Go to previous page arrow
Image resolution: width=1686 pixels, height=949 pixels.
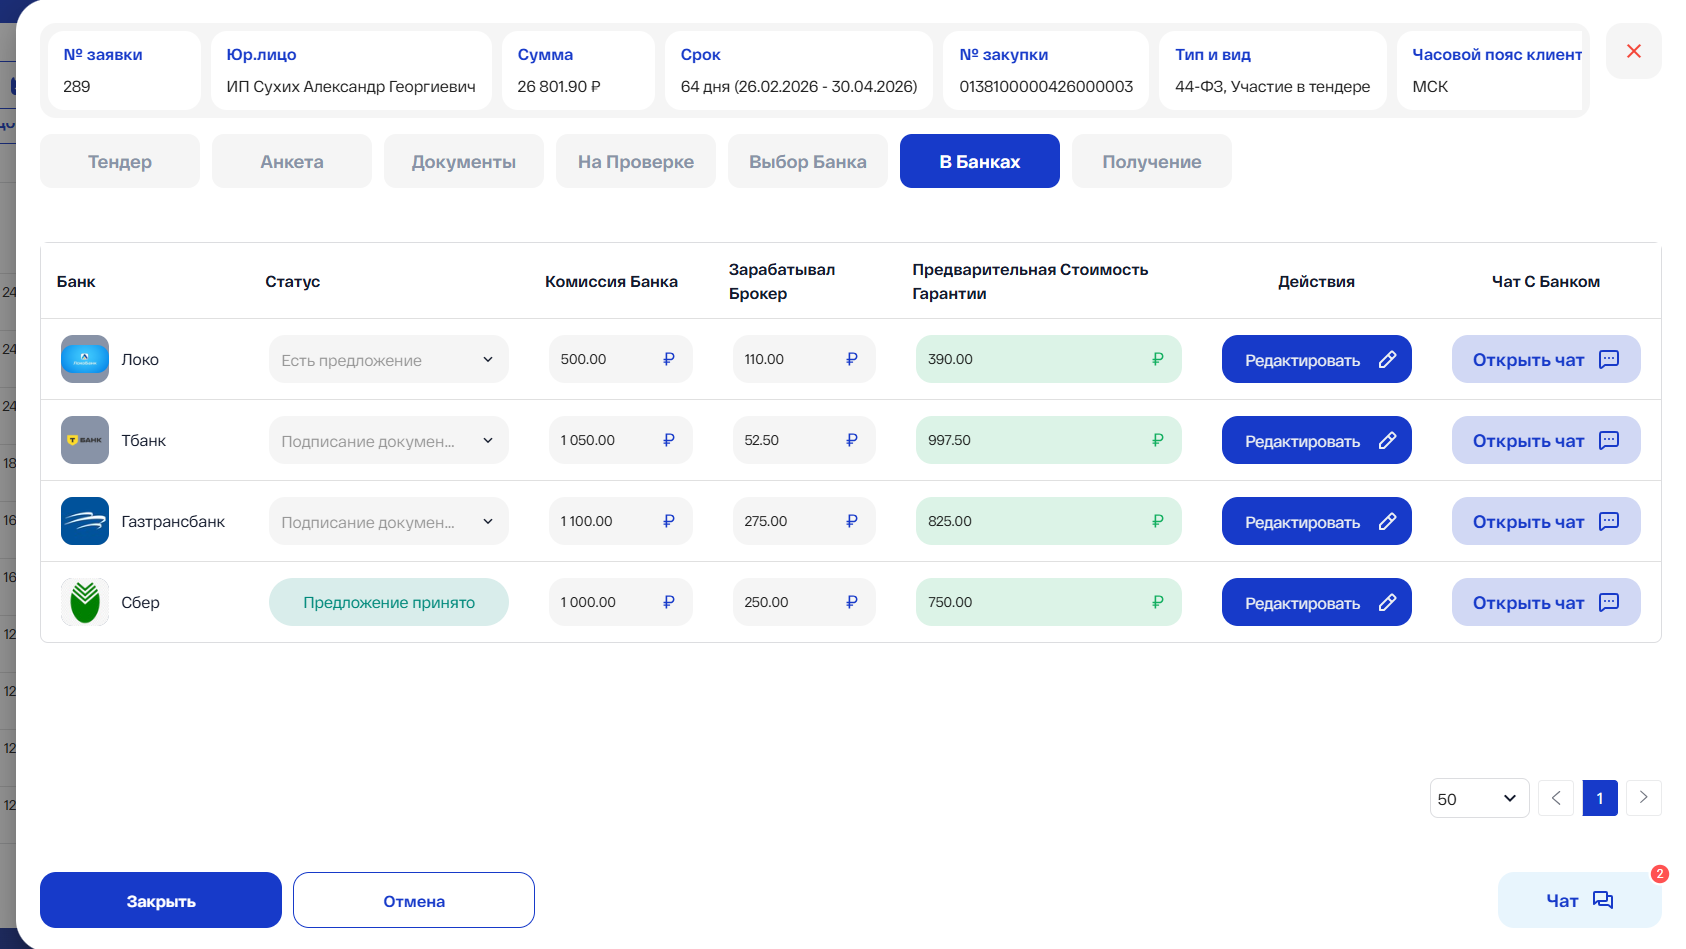(x=1556, y=798)
